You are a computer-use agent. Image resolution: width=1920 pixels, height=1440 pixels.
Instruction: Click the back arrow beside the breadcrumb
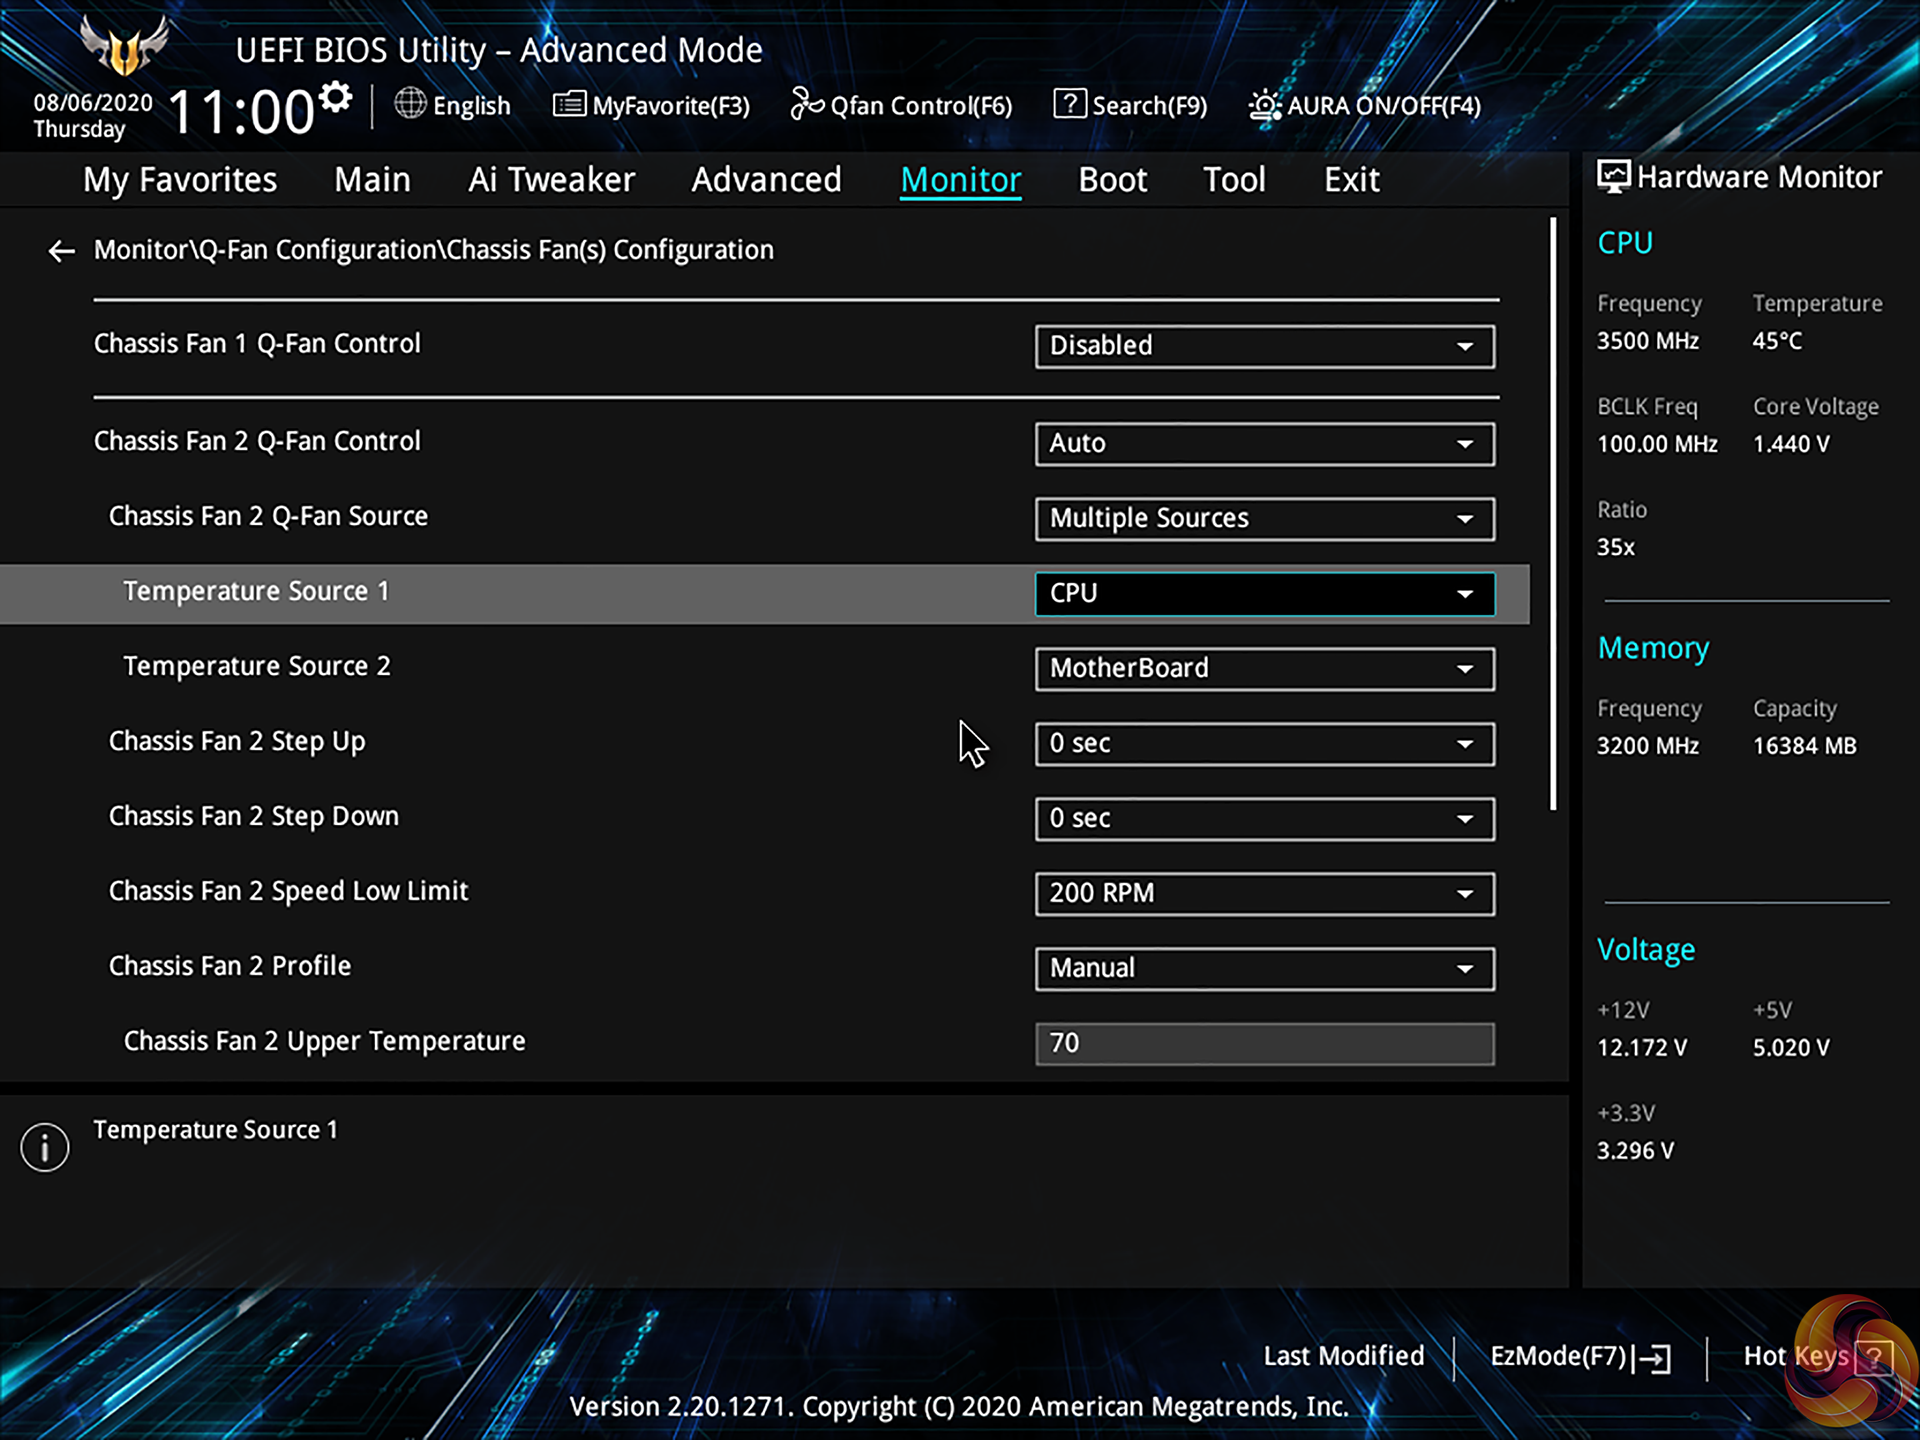coord(62,251)
